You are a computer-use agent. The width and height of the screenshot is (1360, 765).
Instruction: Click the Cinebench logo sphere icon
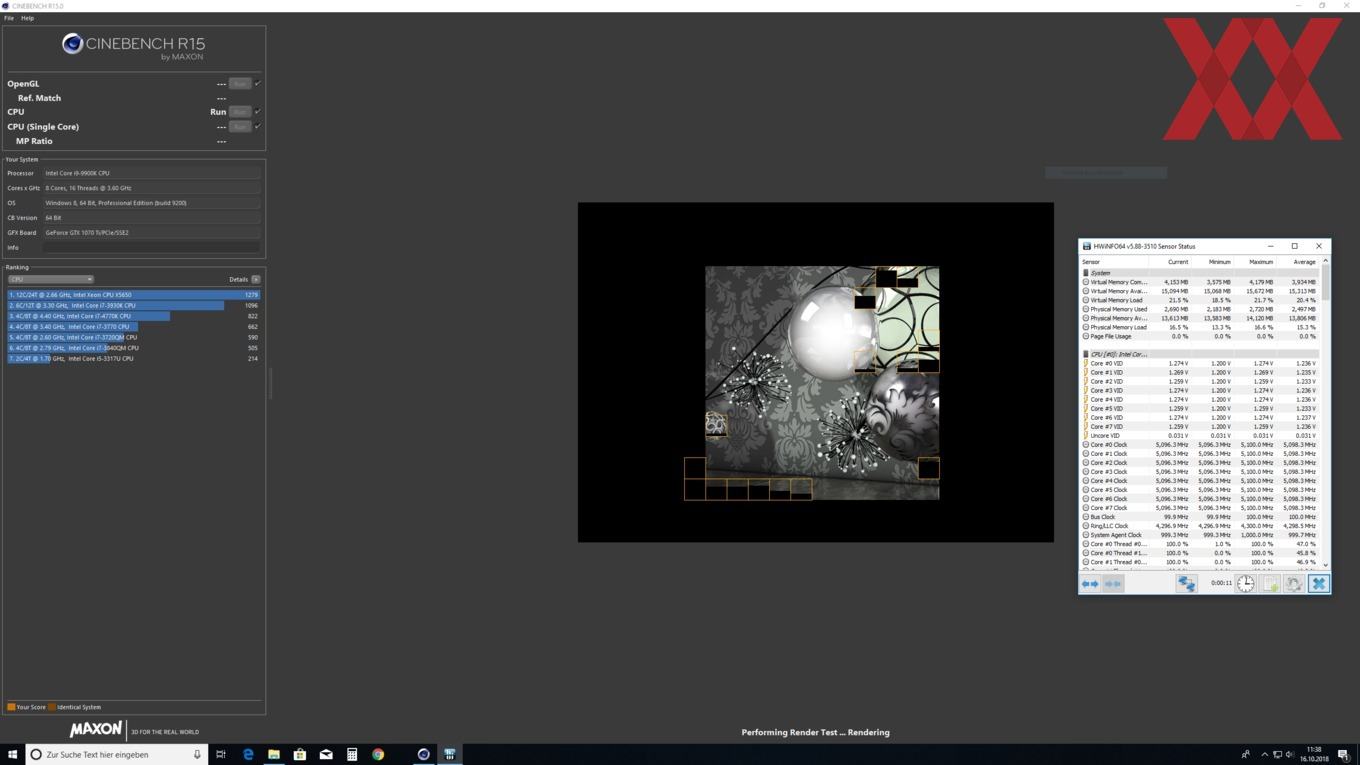[72, 43]
